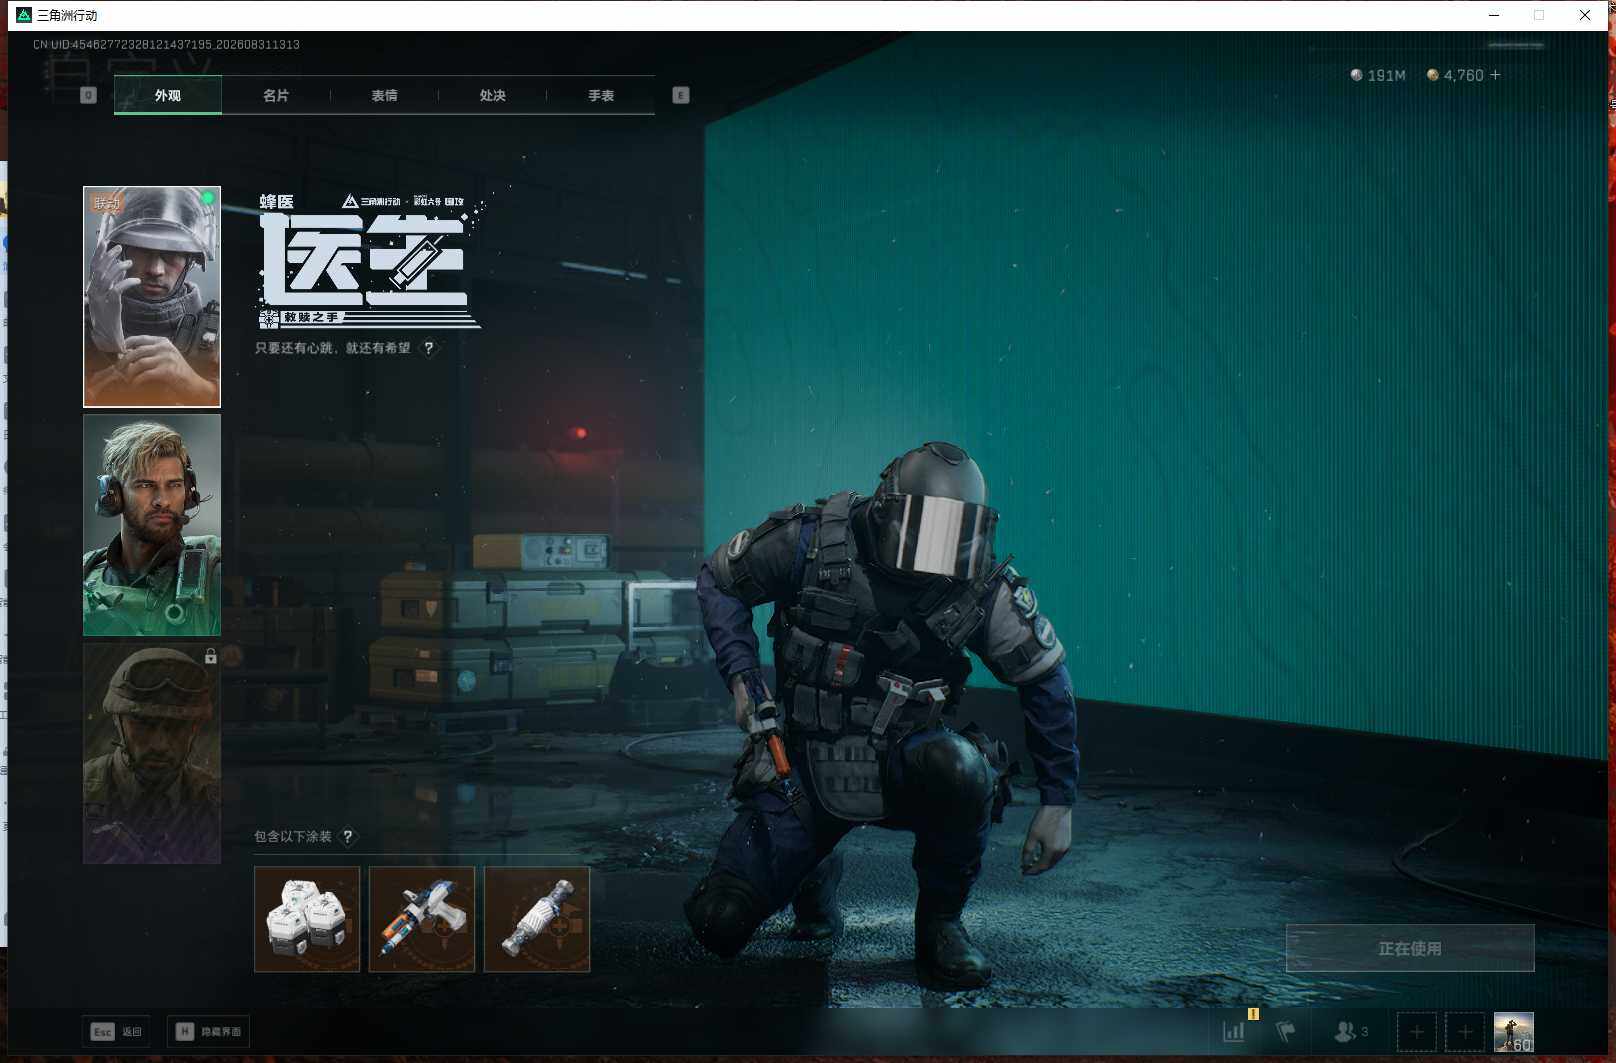Click the E next-tab key icon

click(x=681, y=95)
